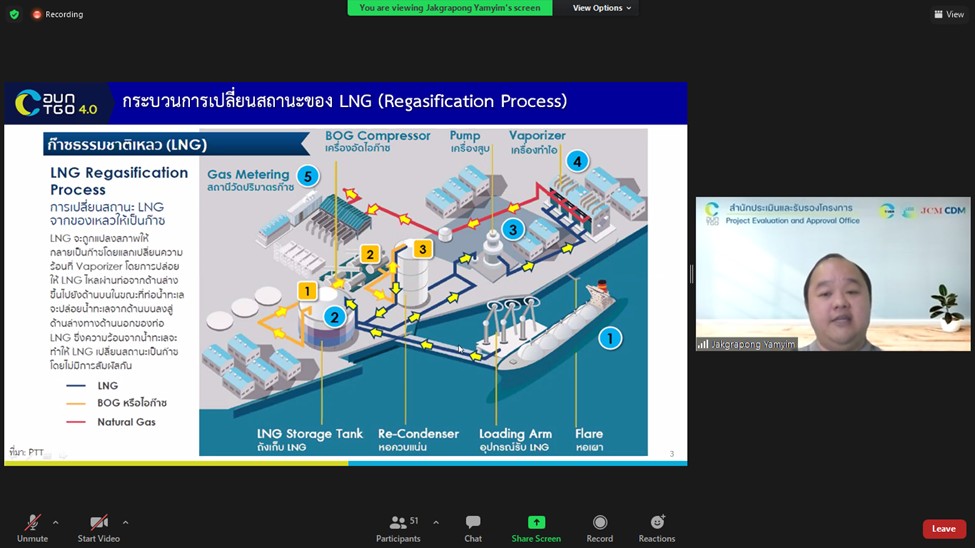Image resolution: width=975 pixels, height=548 pixels.
Task: Open the View Options menu
Action: [601, 8]
